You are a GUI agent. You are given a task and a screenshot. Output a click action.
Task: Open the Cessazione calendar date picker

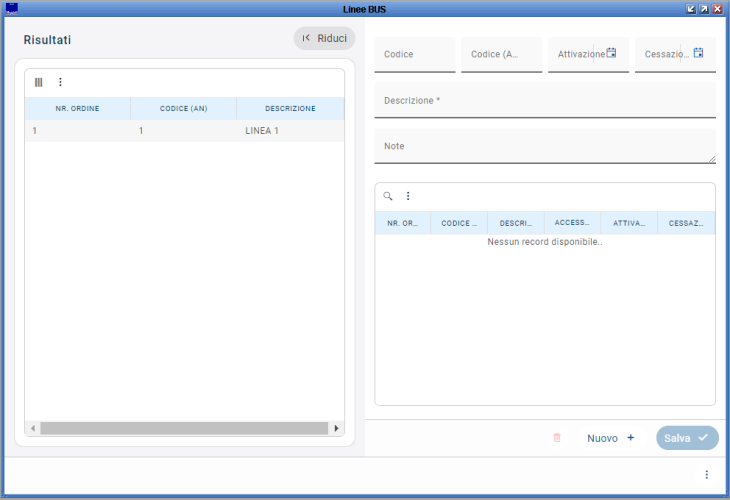[699, 53]
